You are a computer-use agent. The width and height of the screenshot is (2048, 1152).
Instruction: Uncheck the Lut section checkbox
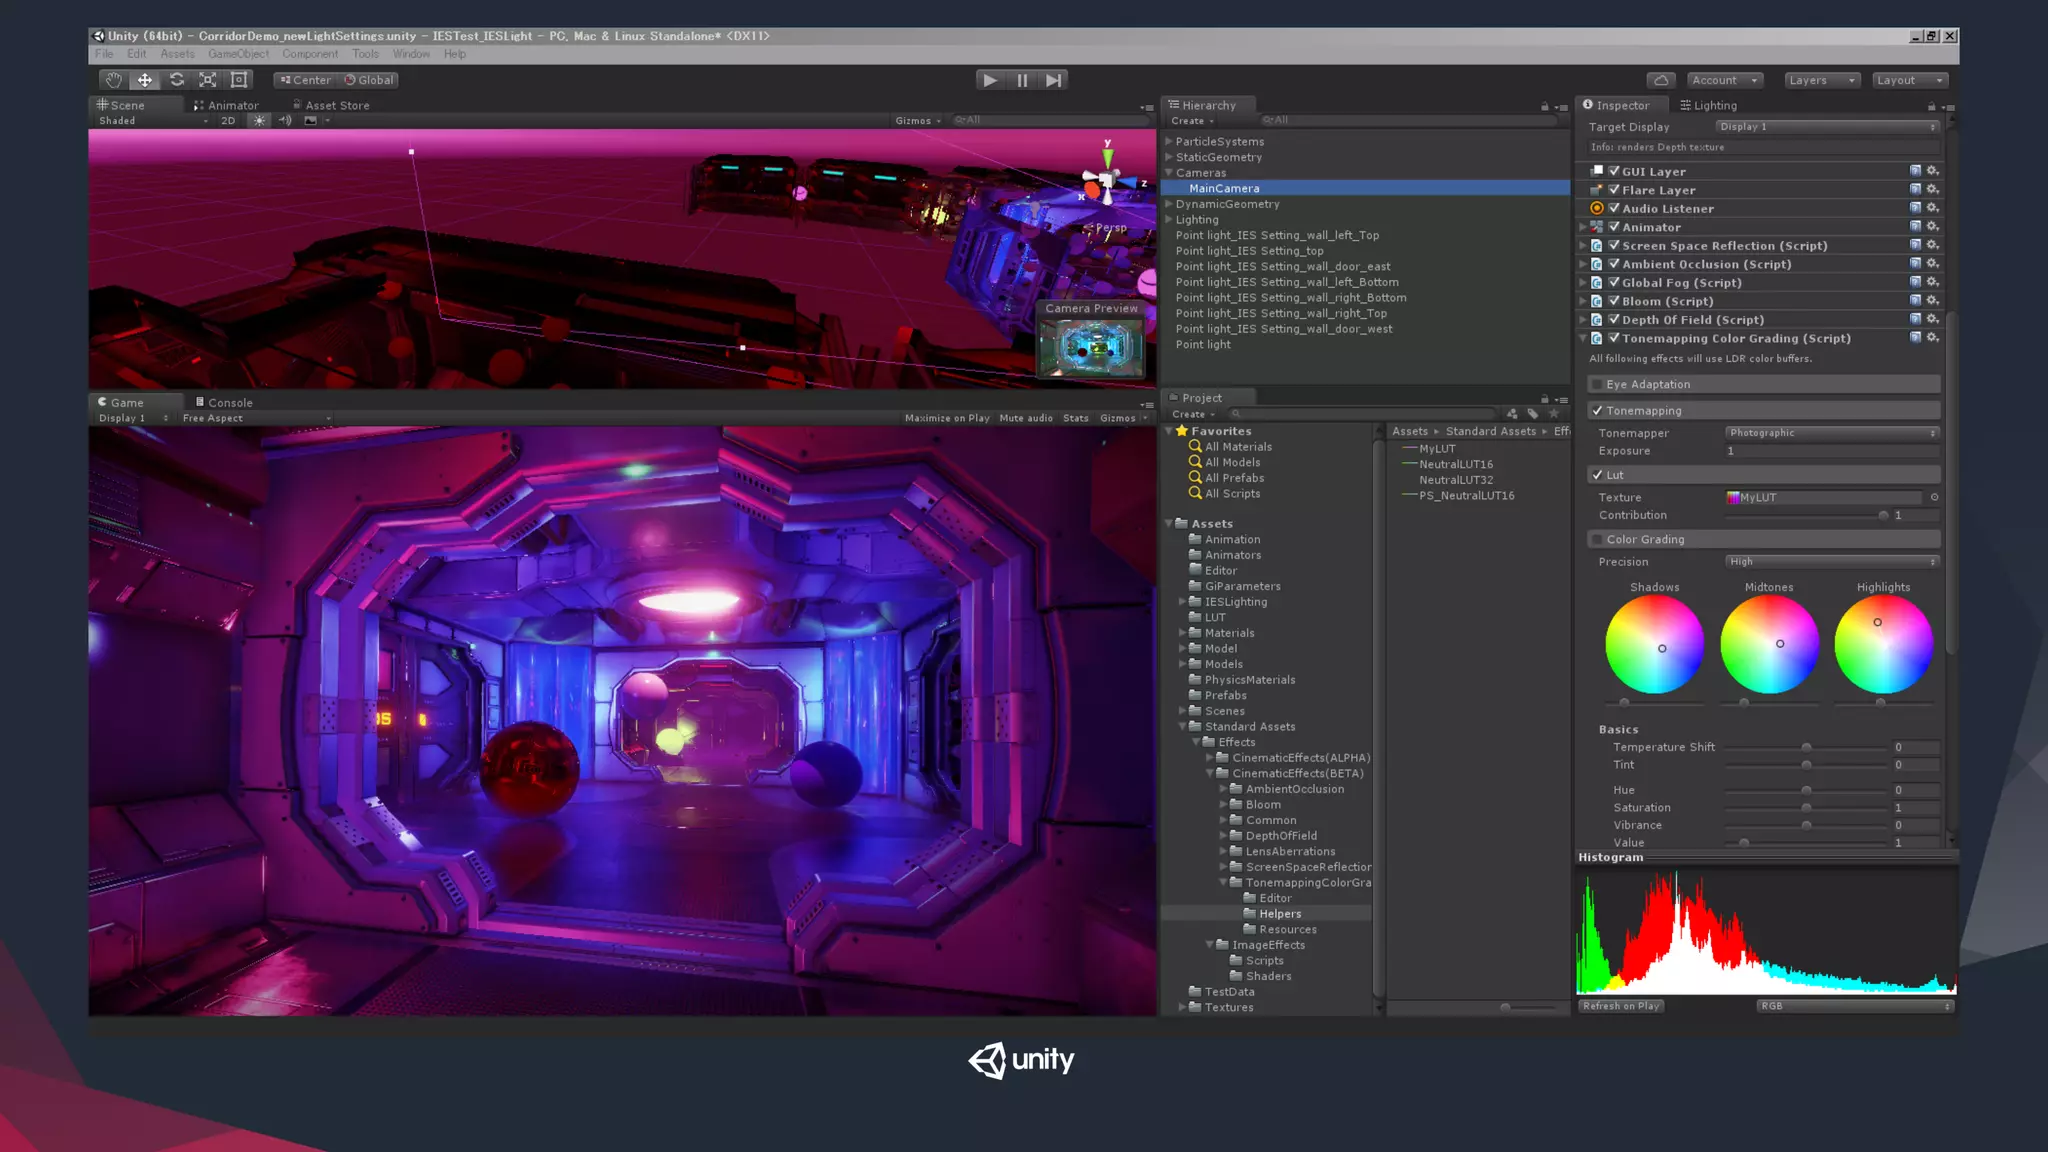pos(1598,475)
